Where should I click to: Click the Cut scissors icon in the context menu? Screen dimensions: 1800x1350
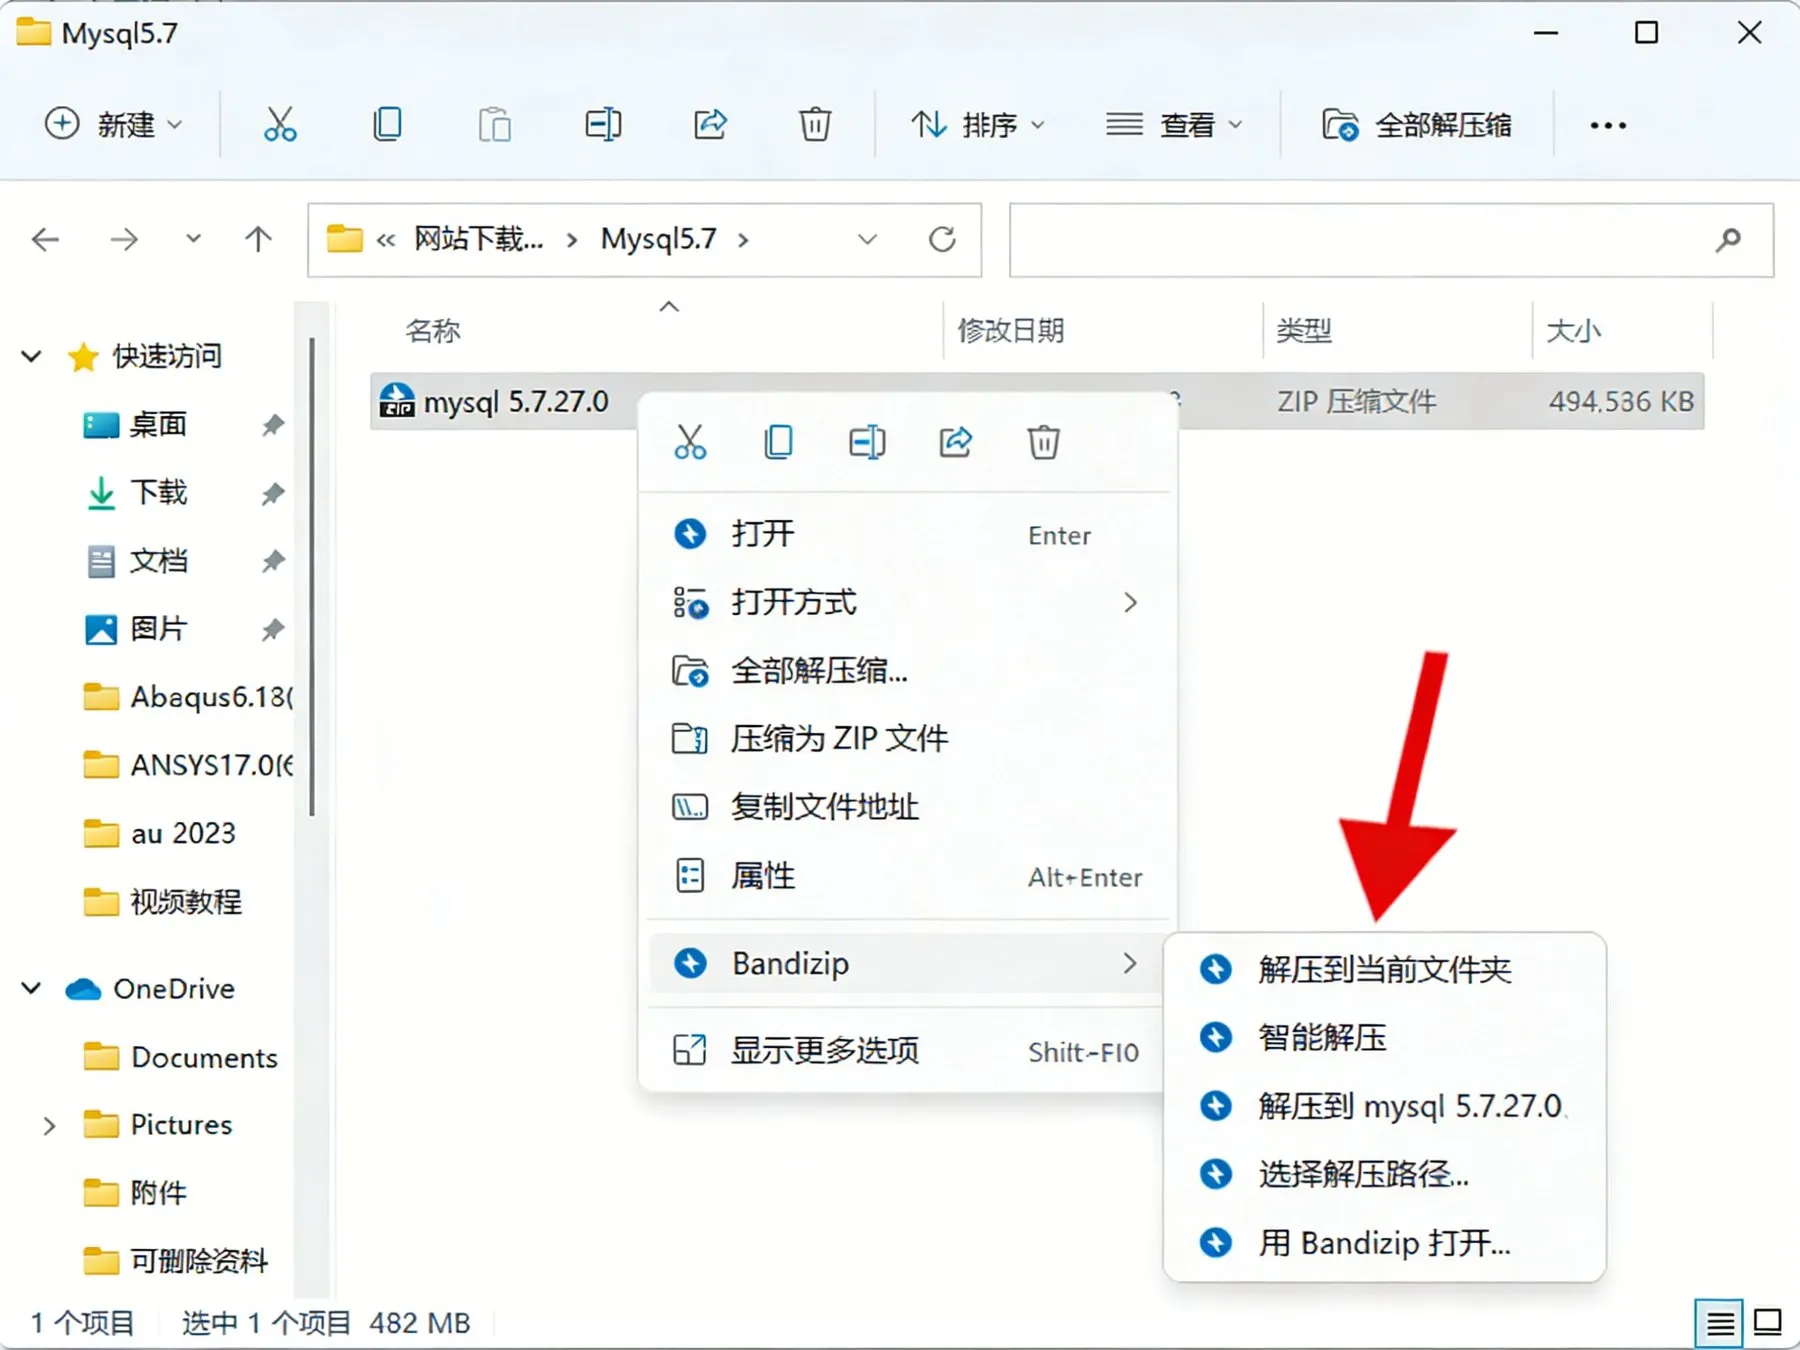690,442
